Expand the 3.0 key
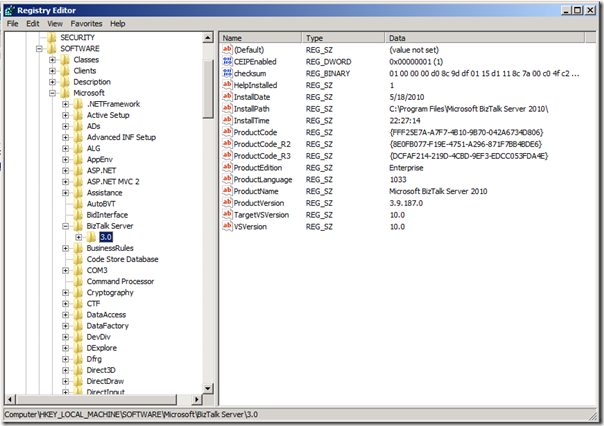Image resolution: width=604 pixels, height=426 pixels. [x=79, y=238]
